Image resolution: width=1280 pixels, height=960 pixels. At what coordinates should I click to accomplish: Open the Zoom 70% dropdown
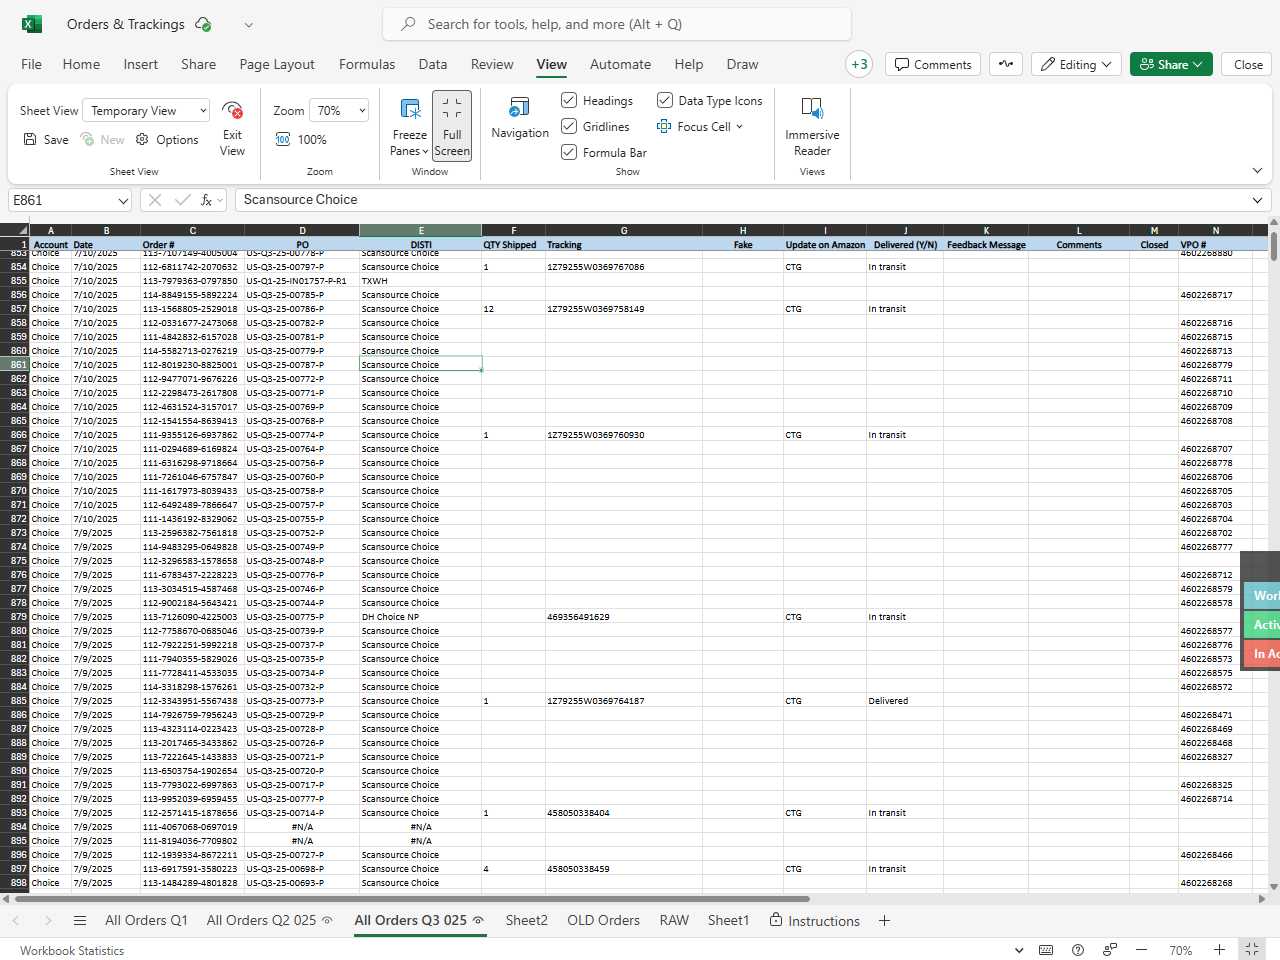click(339, 111)
